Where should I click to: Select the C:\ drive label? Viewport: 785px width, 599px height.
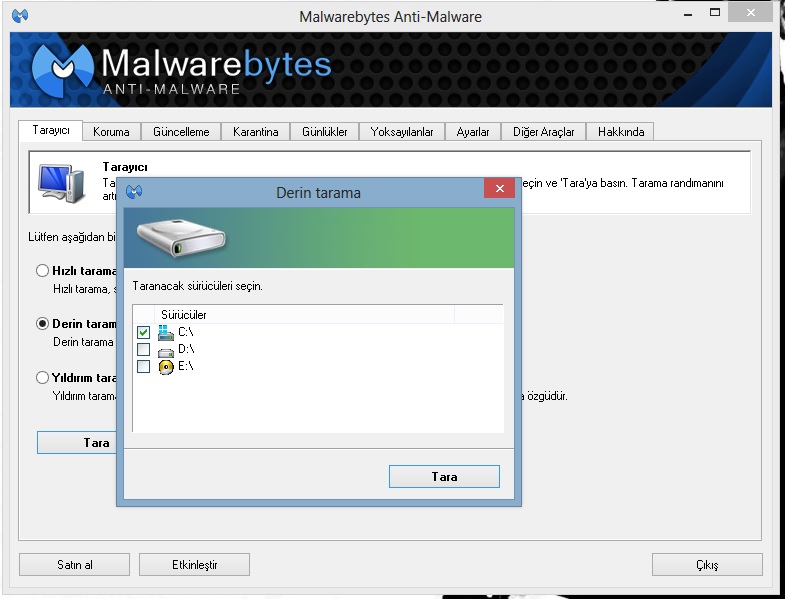(186, 332)
